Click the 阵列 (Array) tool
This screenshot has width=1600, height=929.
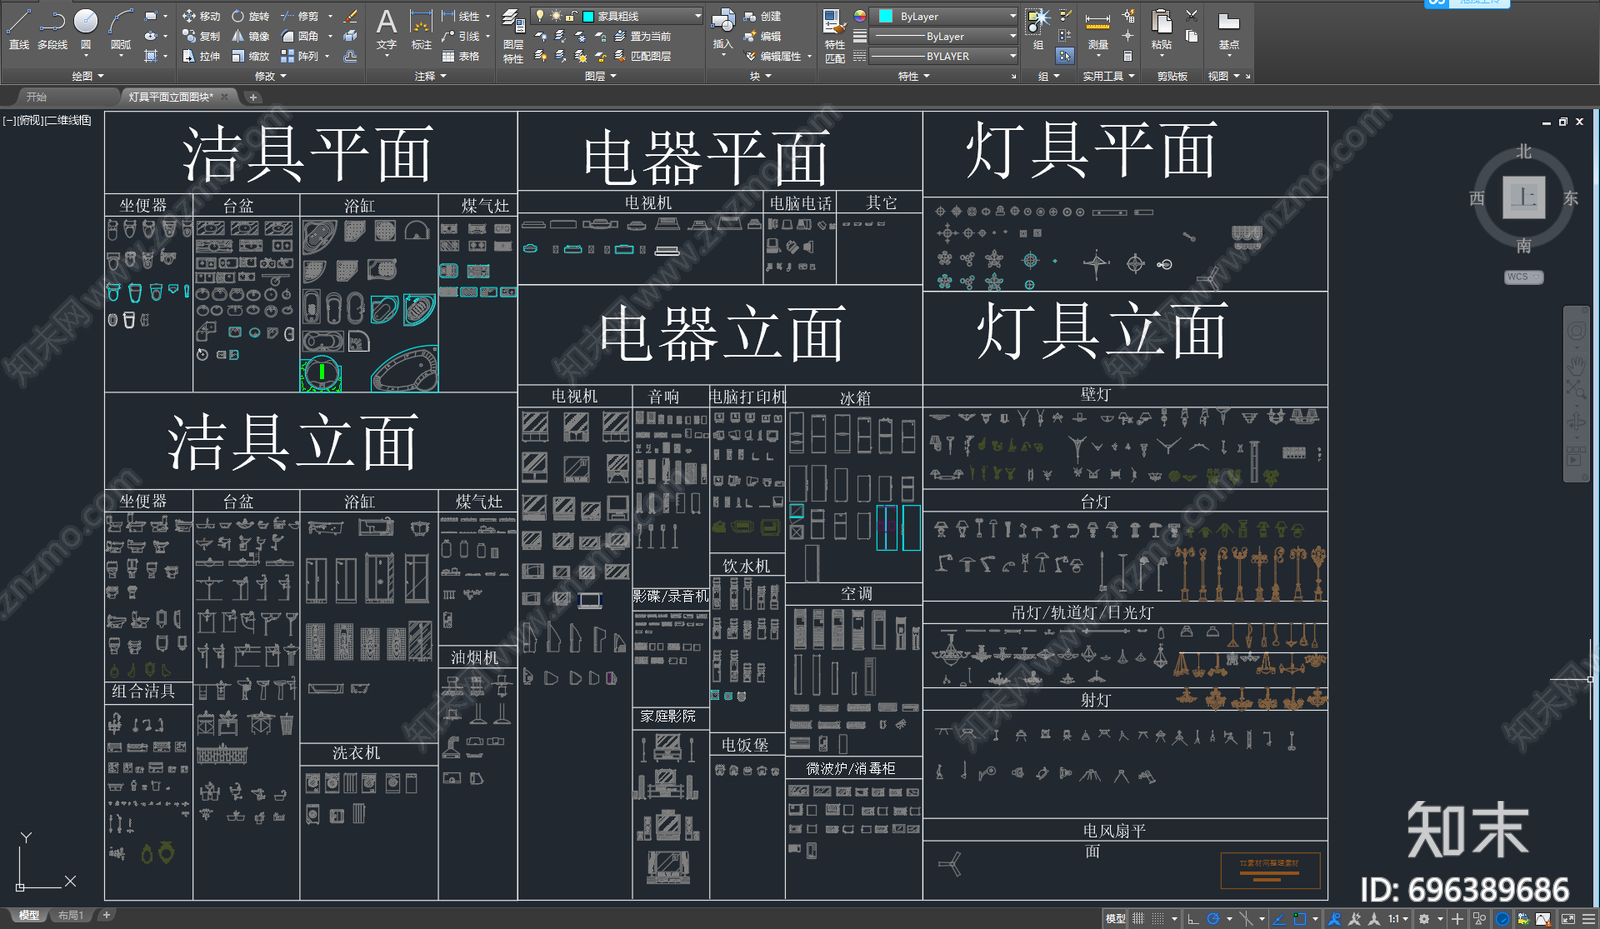pyautogui.click(x=299, y=56)
